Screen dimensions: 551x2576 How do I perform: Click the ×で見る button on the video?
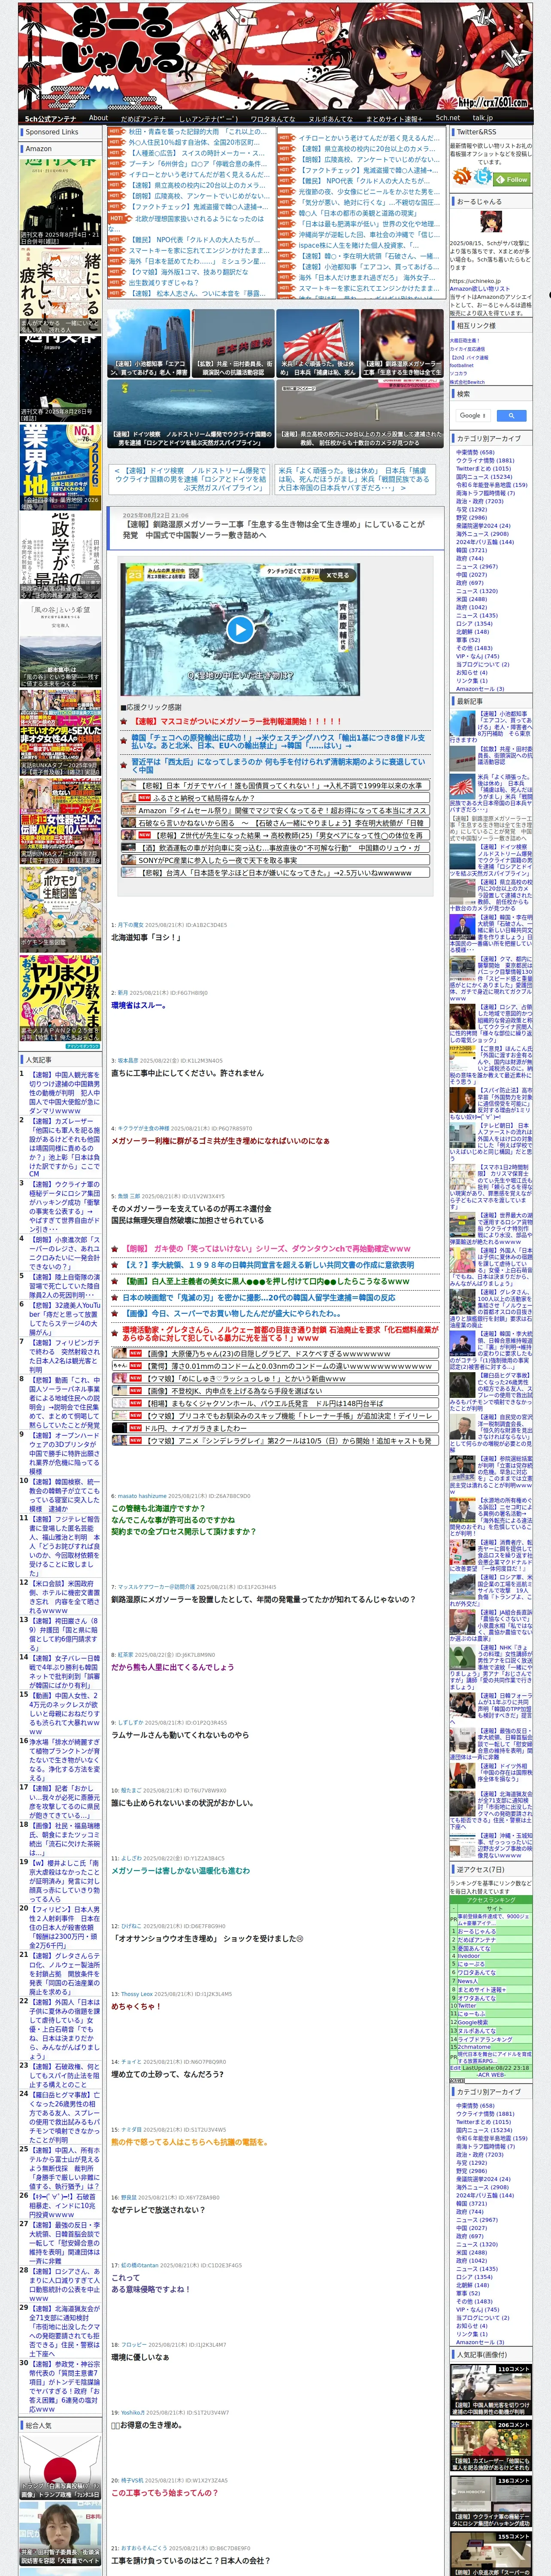tap(338, 576)
